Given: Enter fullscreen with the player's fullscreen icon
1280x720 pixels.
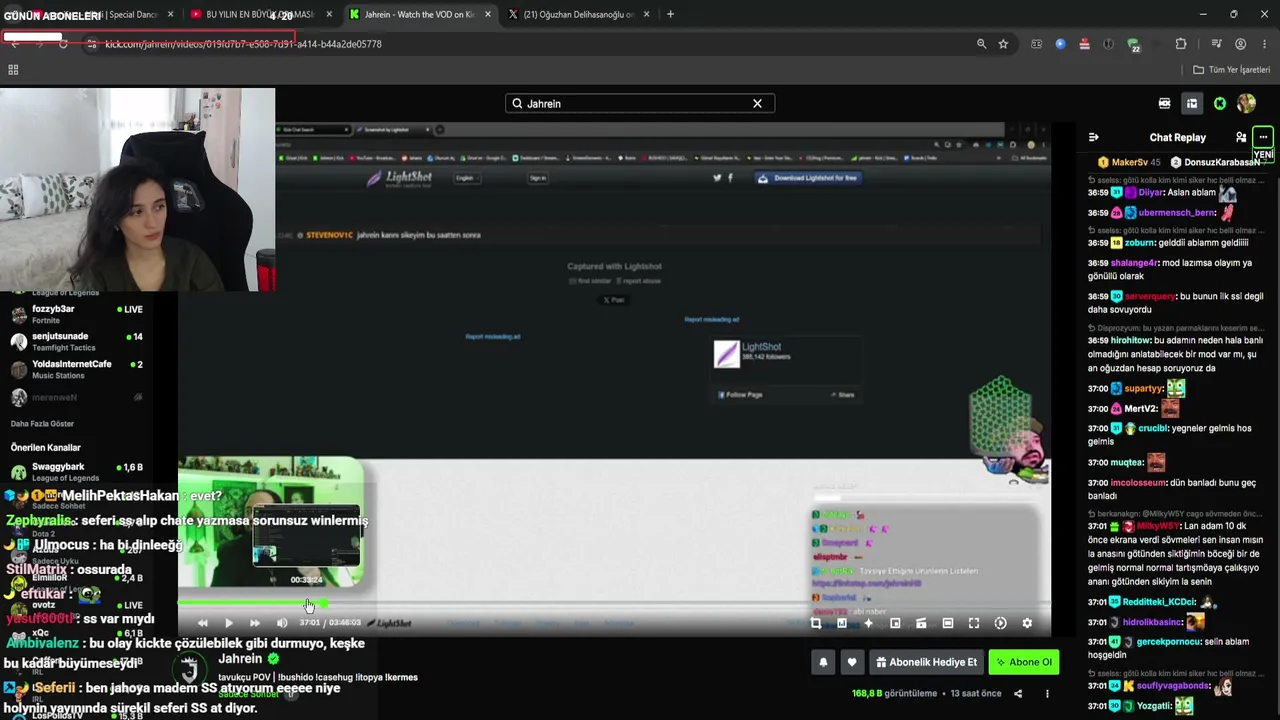Looking at the screenshot, I should coord(974,623).
